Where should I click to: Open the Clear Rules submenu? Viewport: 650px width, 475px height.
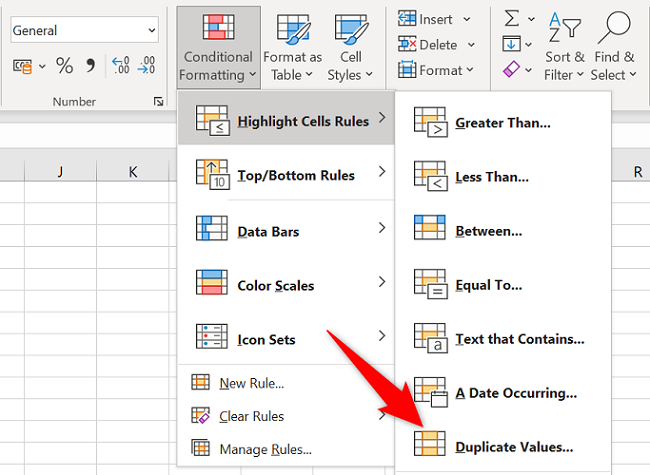[x=286, y=416]
